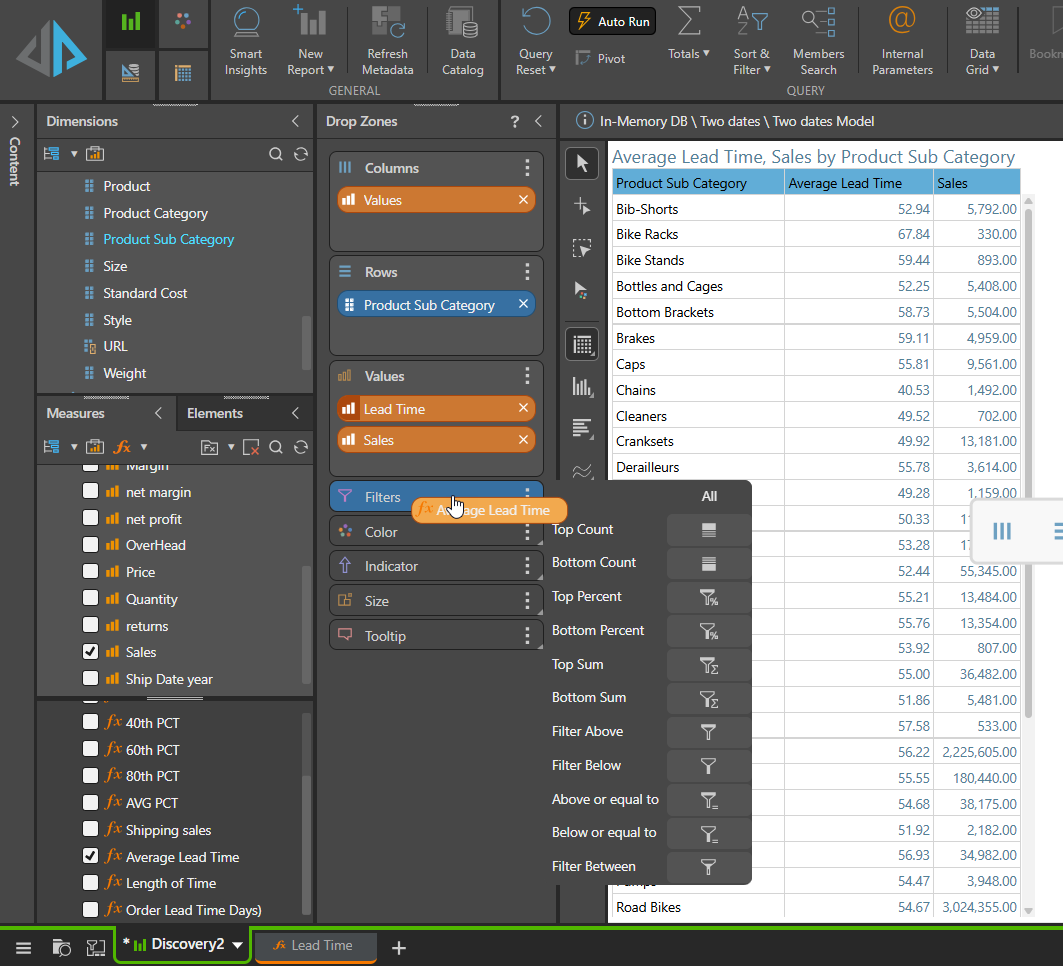Image resolution: width=1063 pixels, height=966 pixels.
Task: Refresh the Dimensions panel
Action: coord(301,155)
